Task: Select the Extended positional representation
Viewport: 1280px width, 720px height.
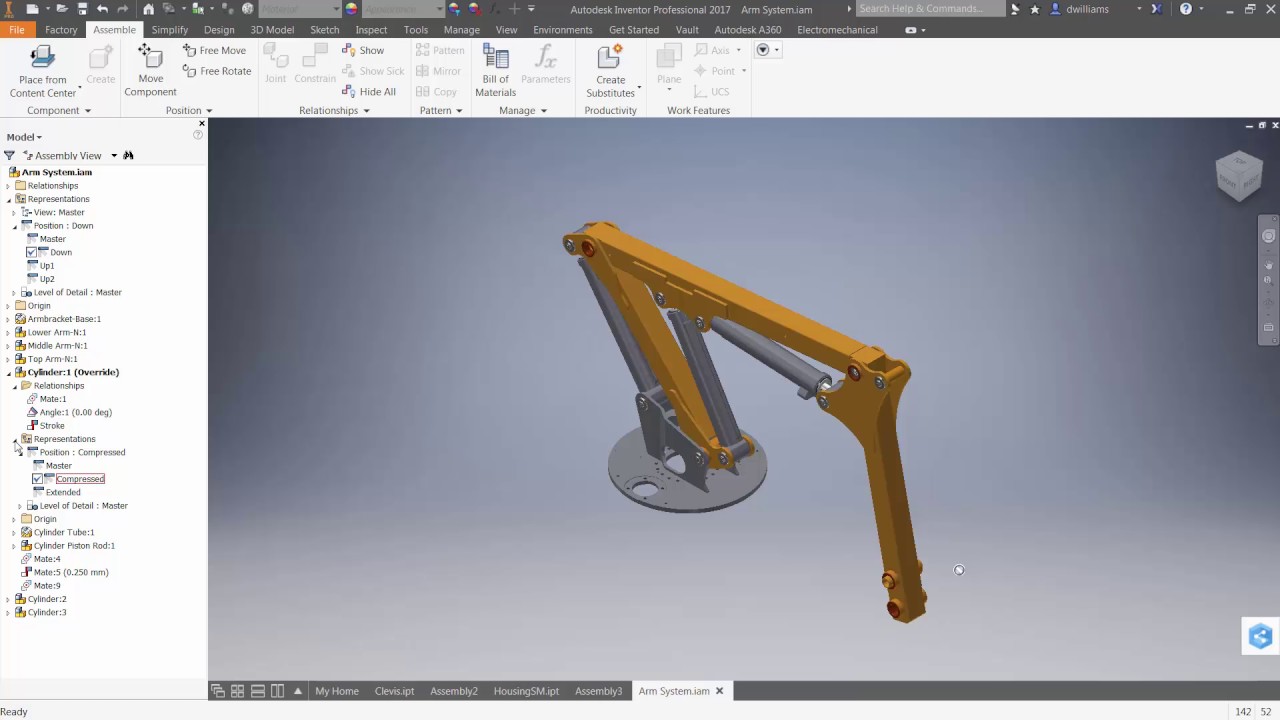Action: tap(63, 492)
